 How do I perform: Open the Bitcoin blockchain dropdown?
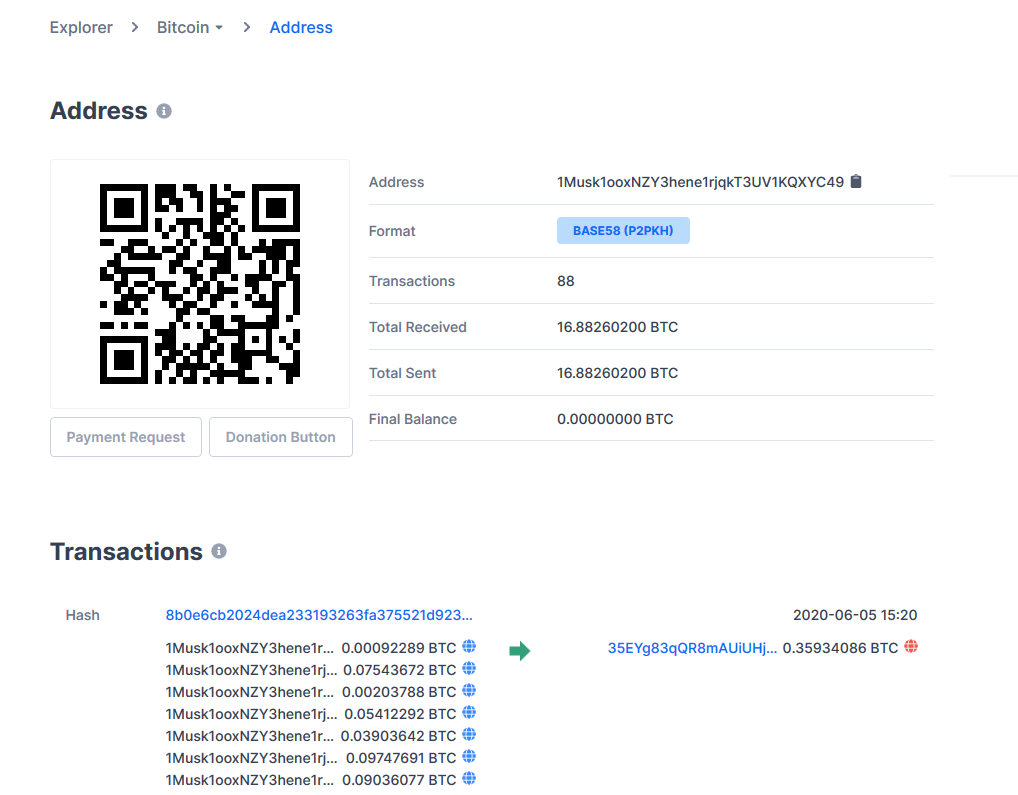point(190,27)
